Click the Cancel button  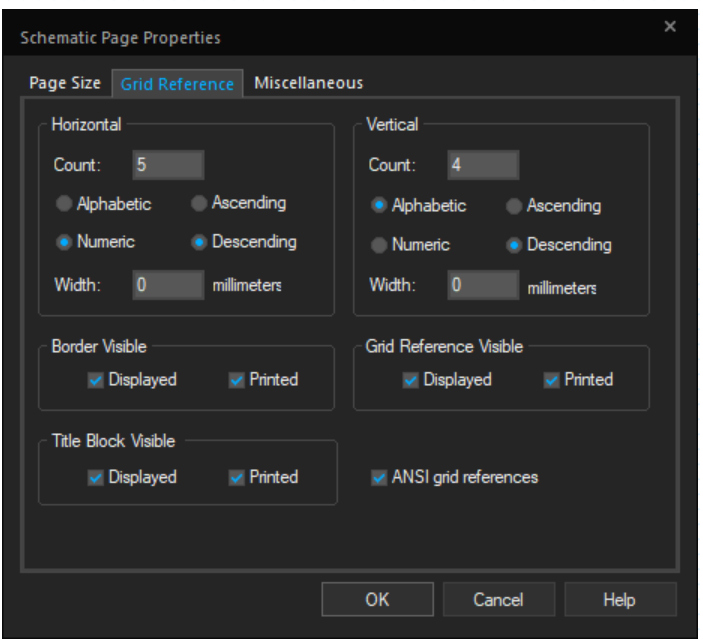[497, 600]
